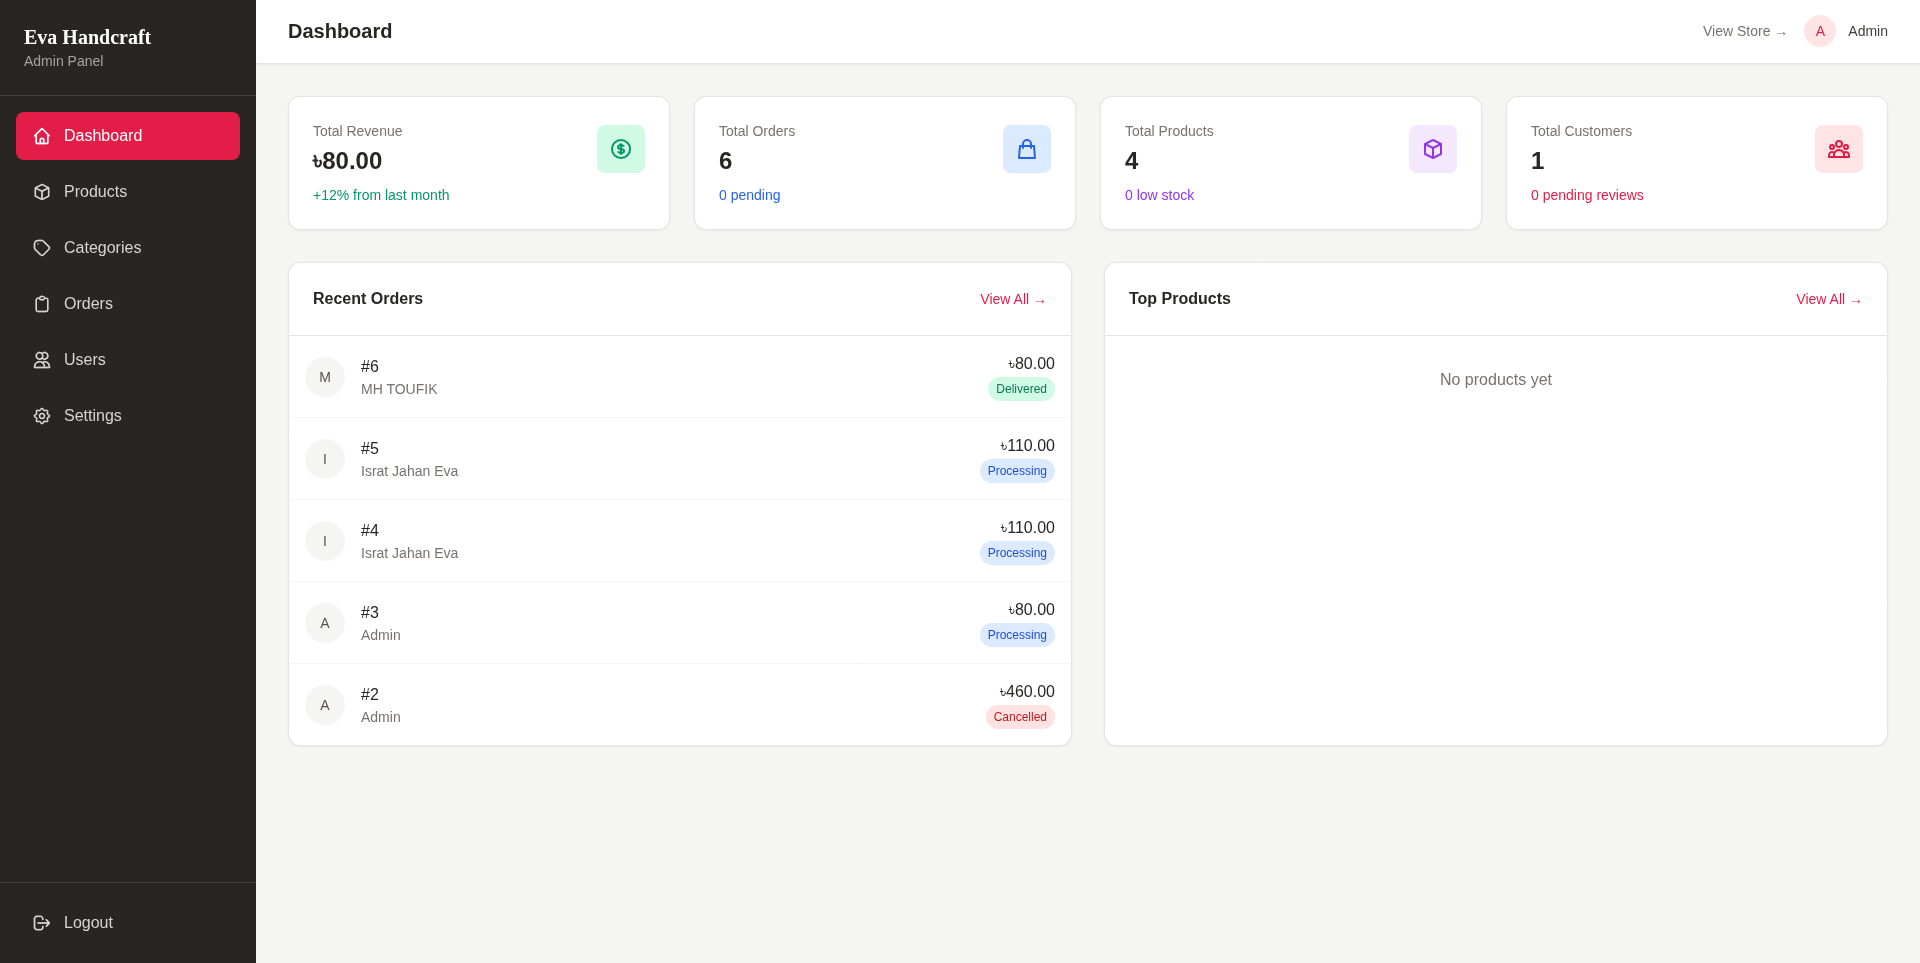Select the Dashboard home icon in sidebar
The height and width of the screenshot is (963, 1920).
pos(42,136)
